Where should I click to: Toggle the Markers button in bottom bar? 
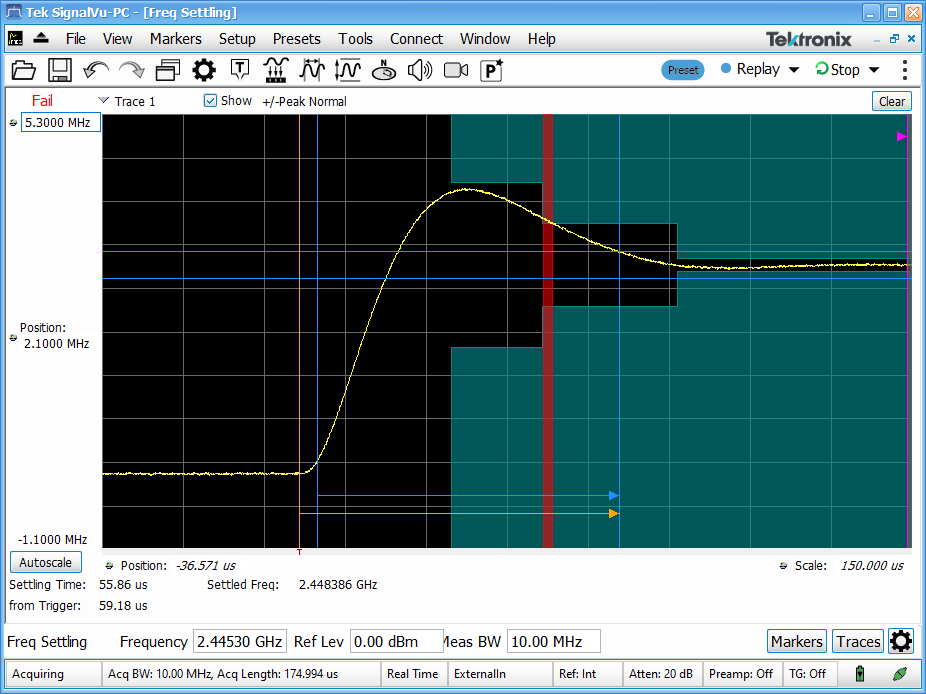click(796, 642)
